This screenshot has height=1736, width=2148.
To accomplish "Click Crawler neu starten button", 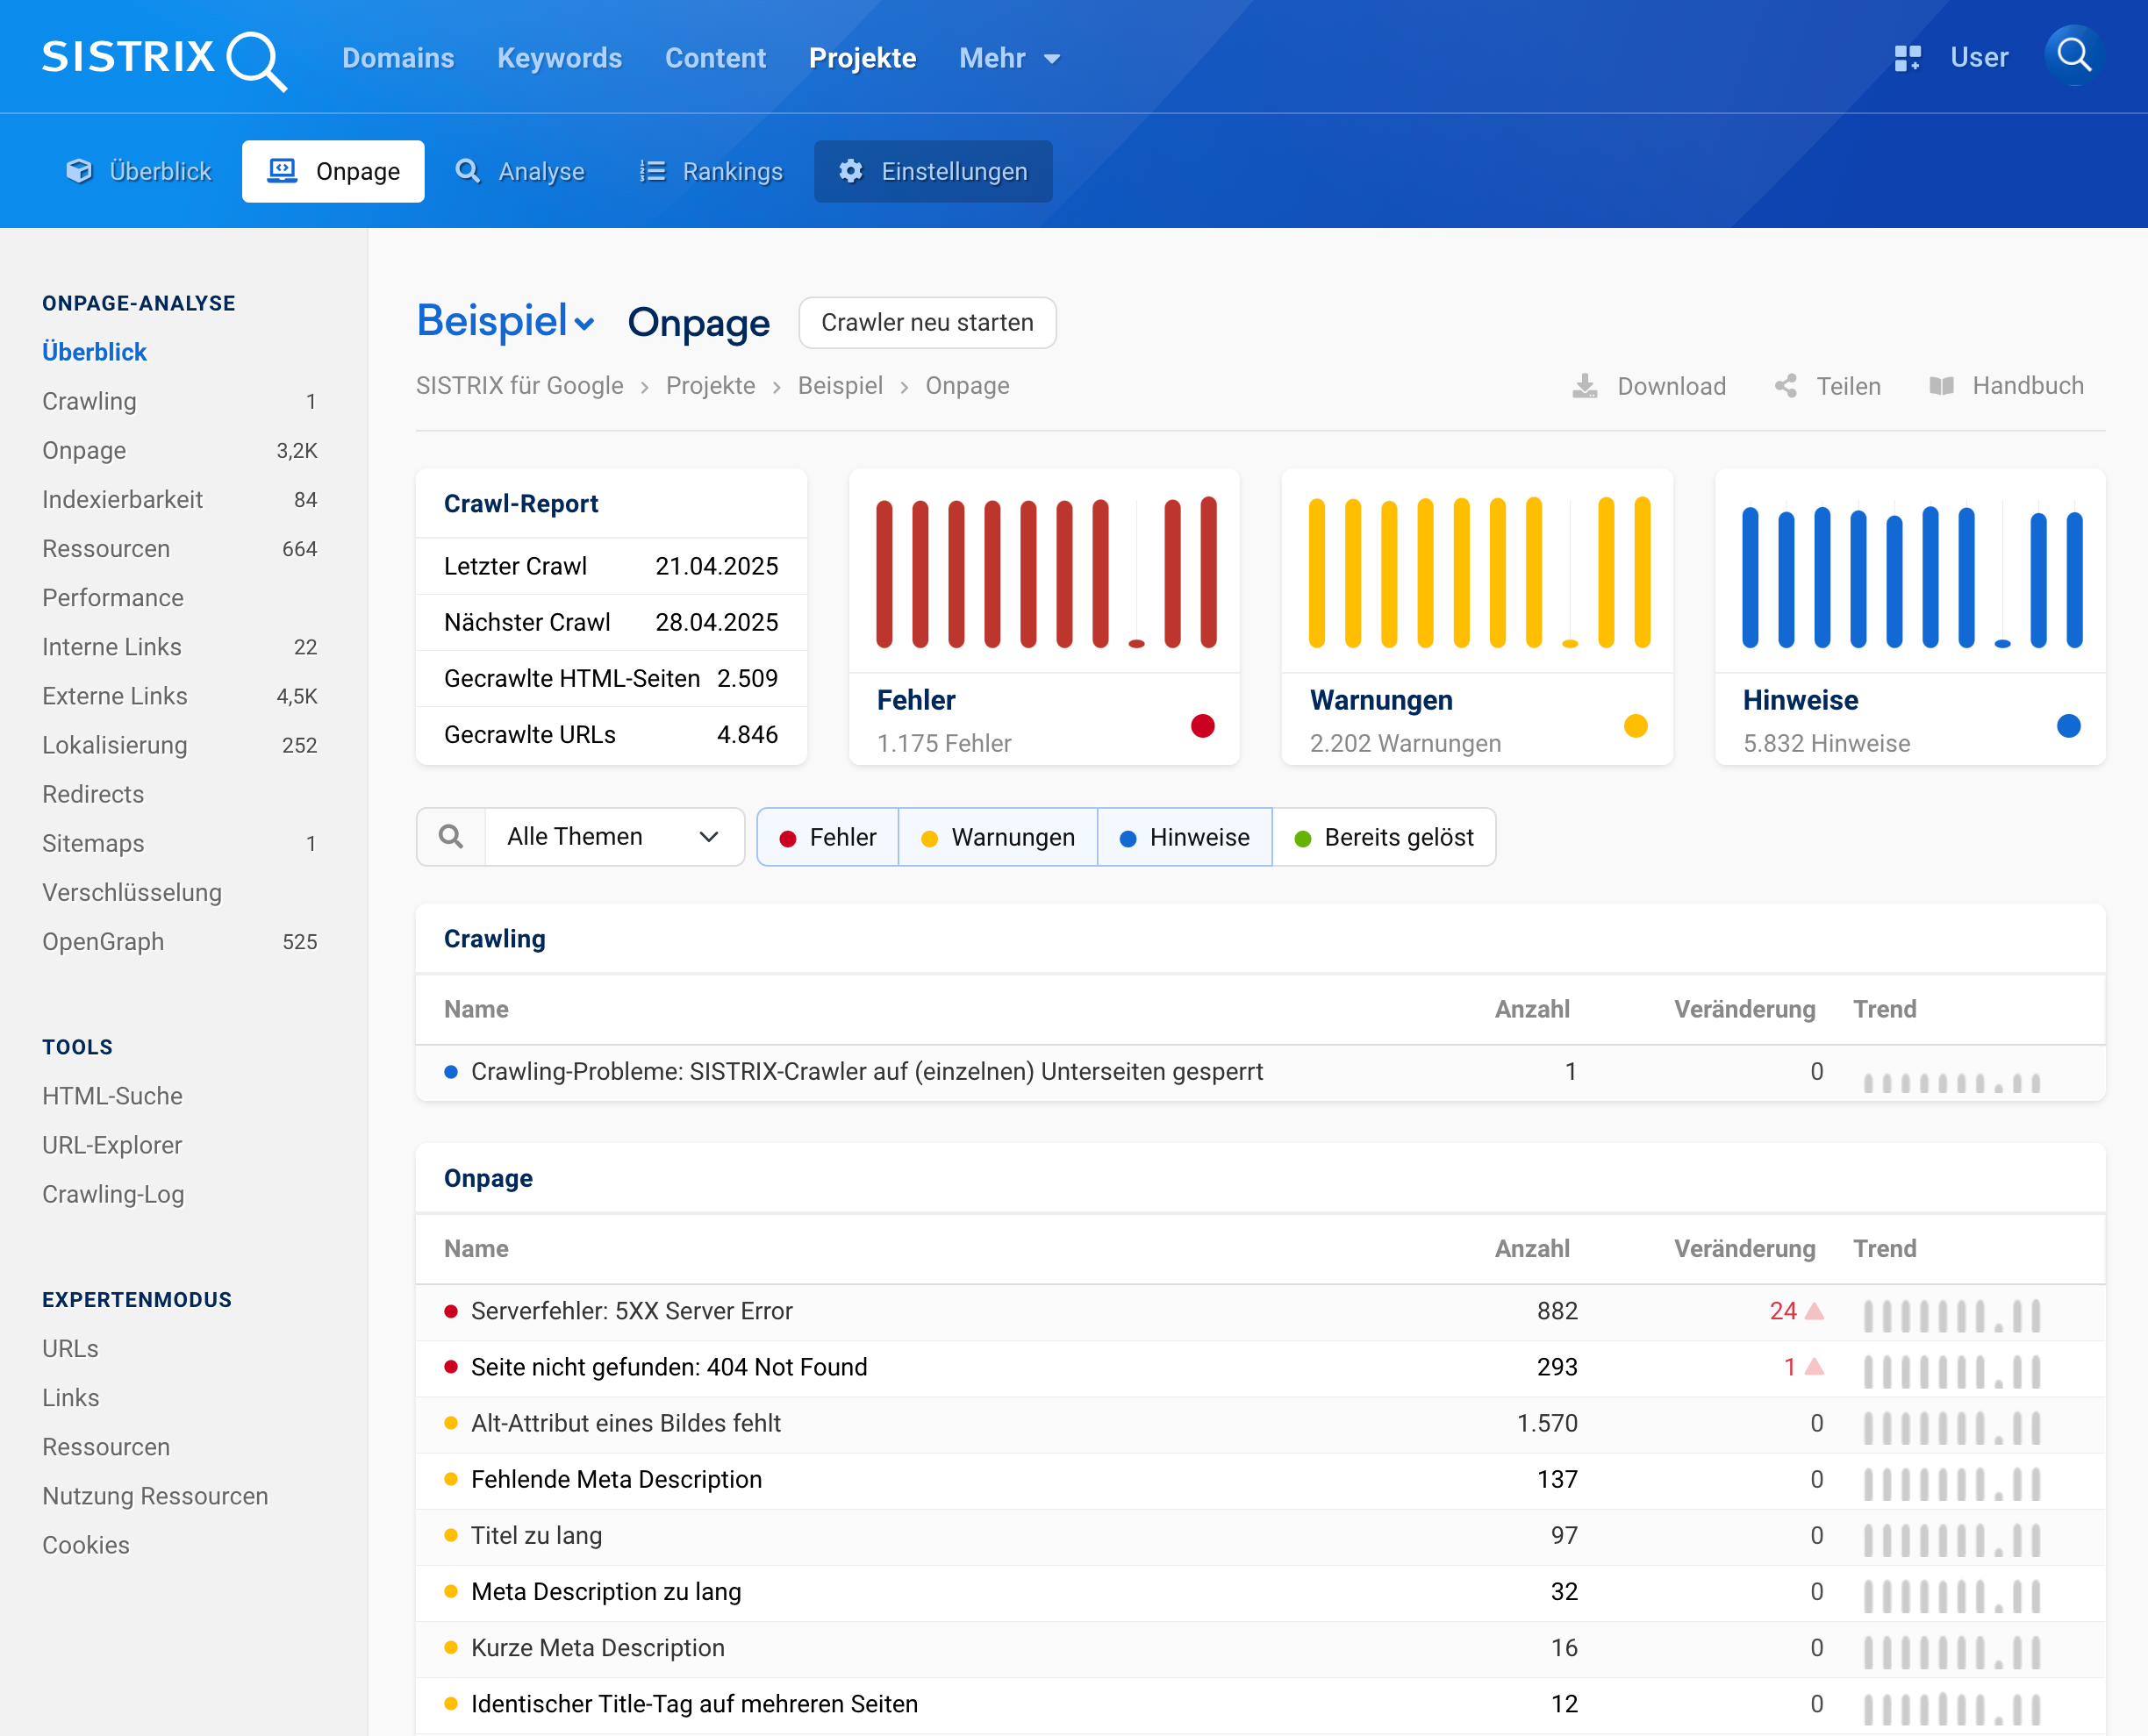I will 927,322.
